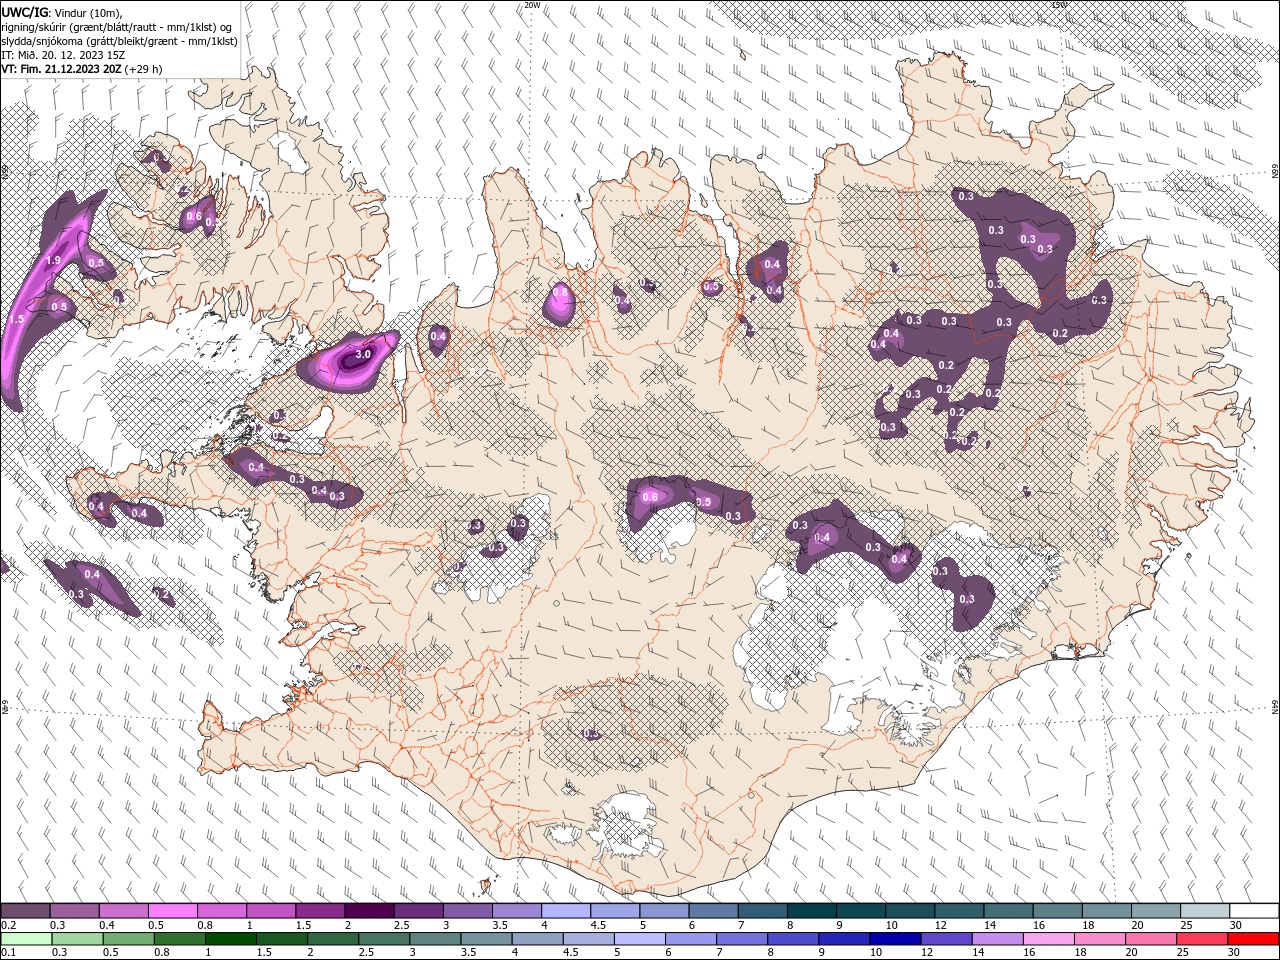Click the 30 label in the upper legend row
1280x960 pixels.
click(x=1235, y=925)
